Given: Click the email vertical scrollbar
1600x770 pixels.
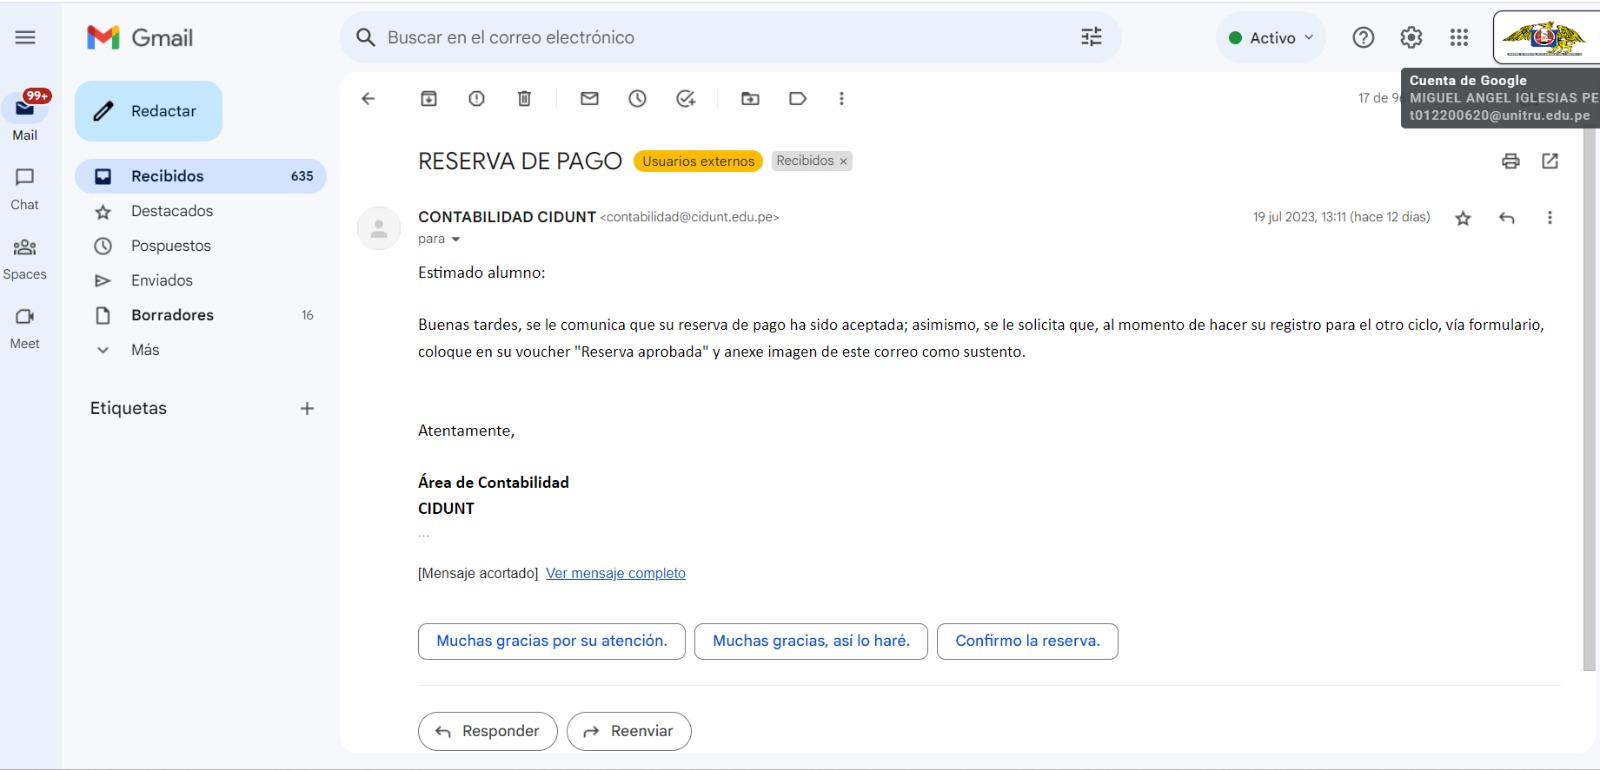Looking at the screenshot, I should 1589,400.
